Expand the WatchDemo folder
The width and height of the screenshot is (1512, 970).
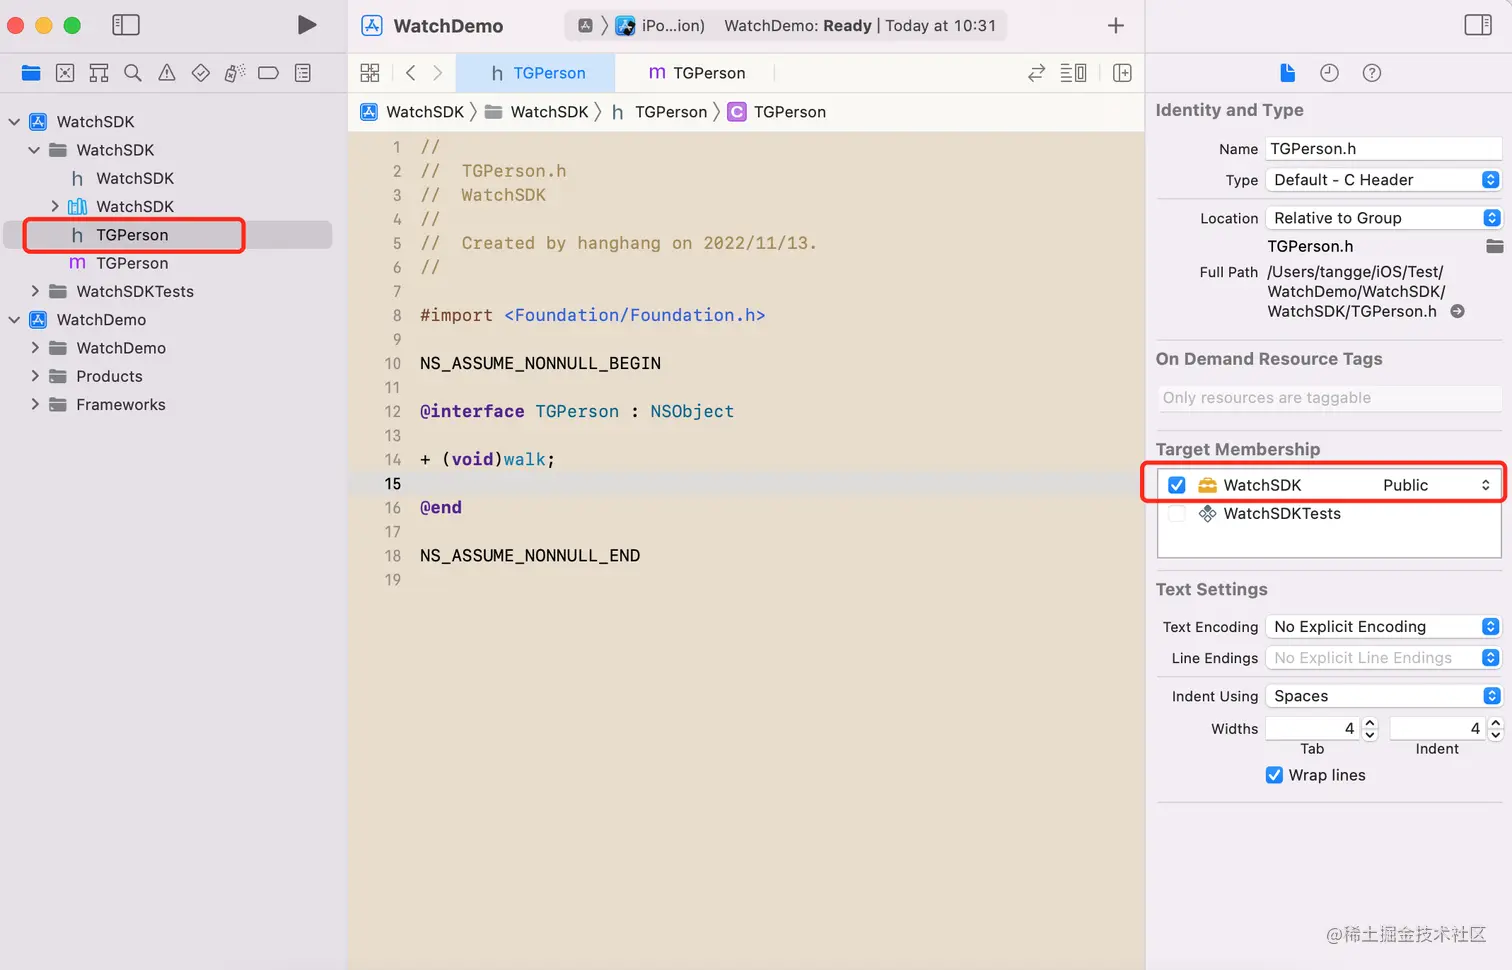[35, 348]
